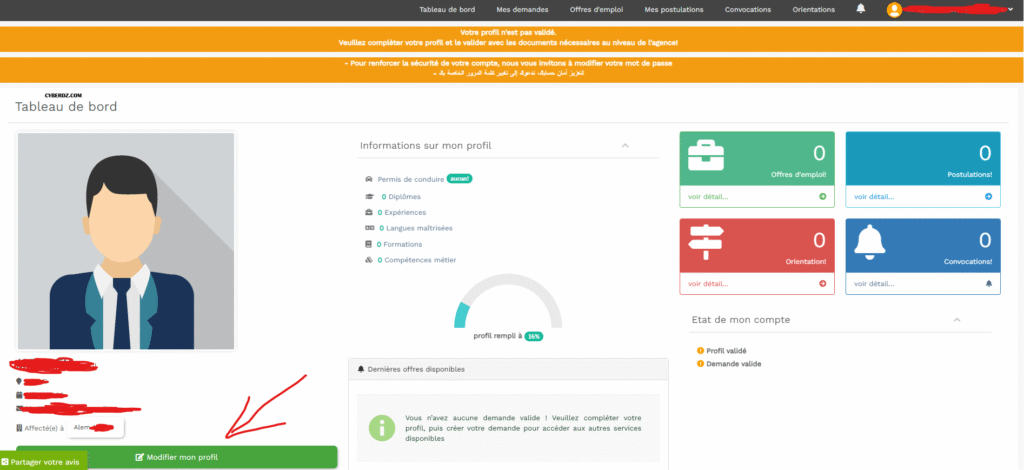Click the building icon beside Affecté(e) à

[x=19, y=428]
